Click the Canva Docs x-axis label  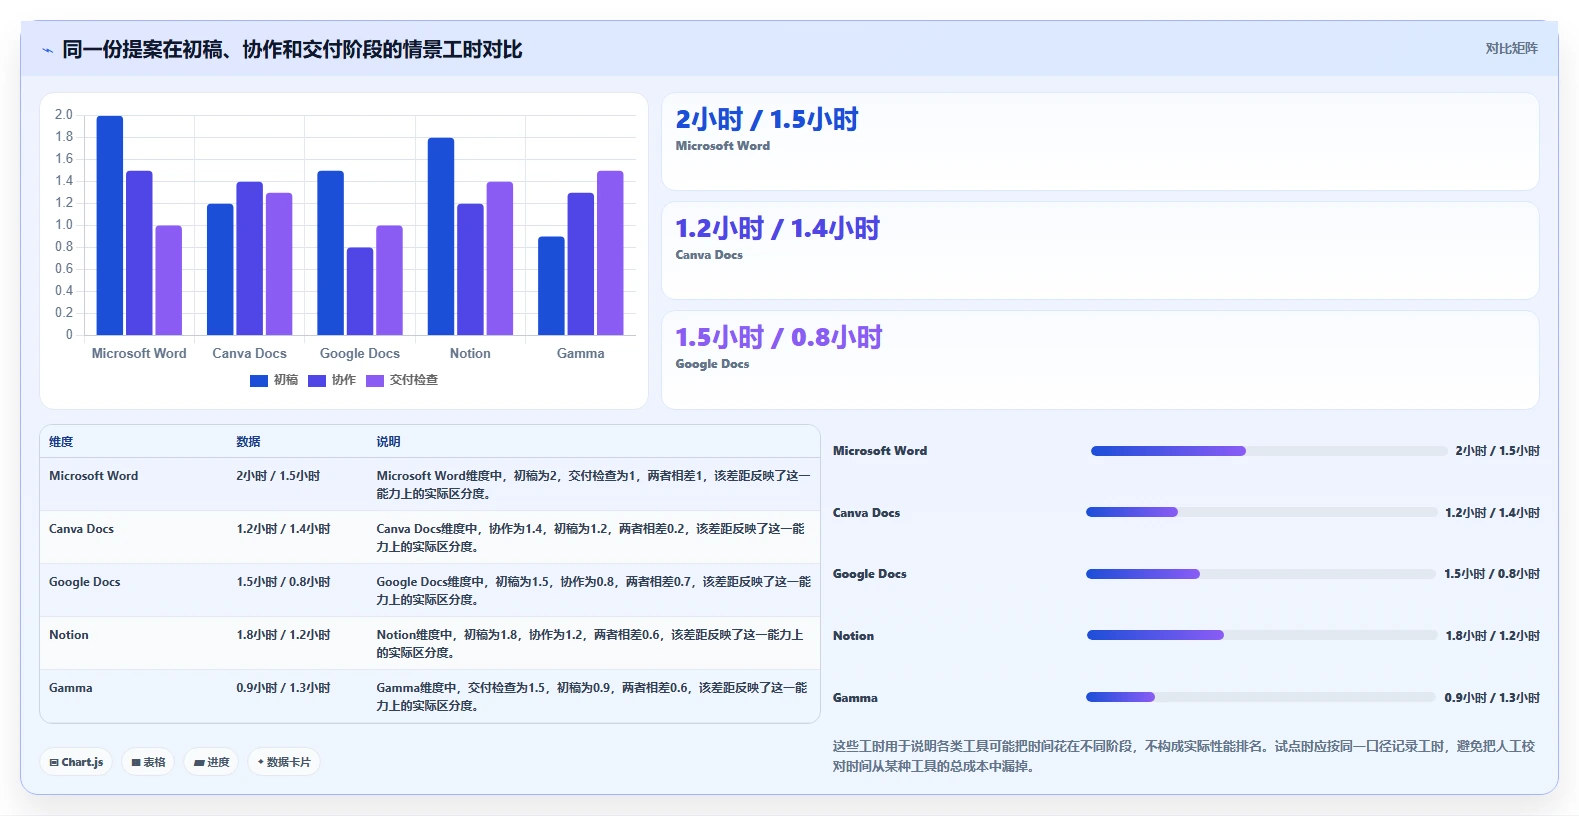(249, 354)
